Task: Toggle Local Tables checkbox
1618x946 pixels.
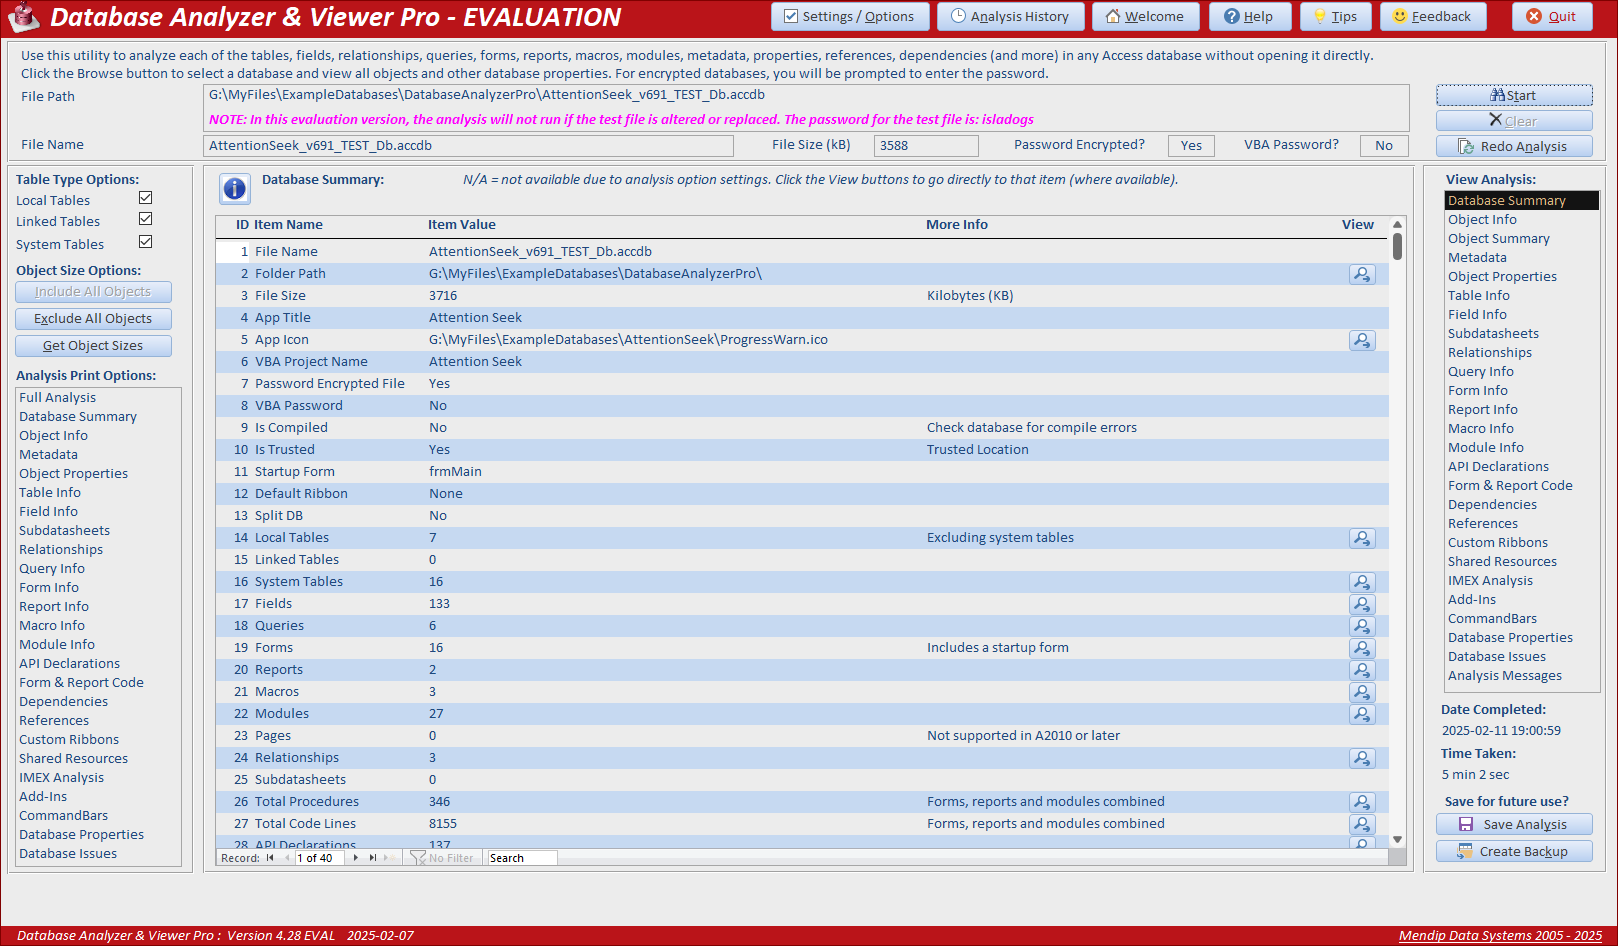Action: point(145,198)
